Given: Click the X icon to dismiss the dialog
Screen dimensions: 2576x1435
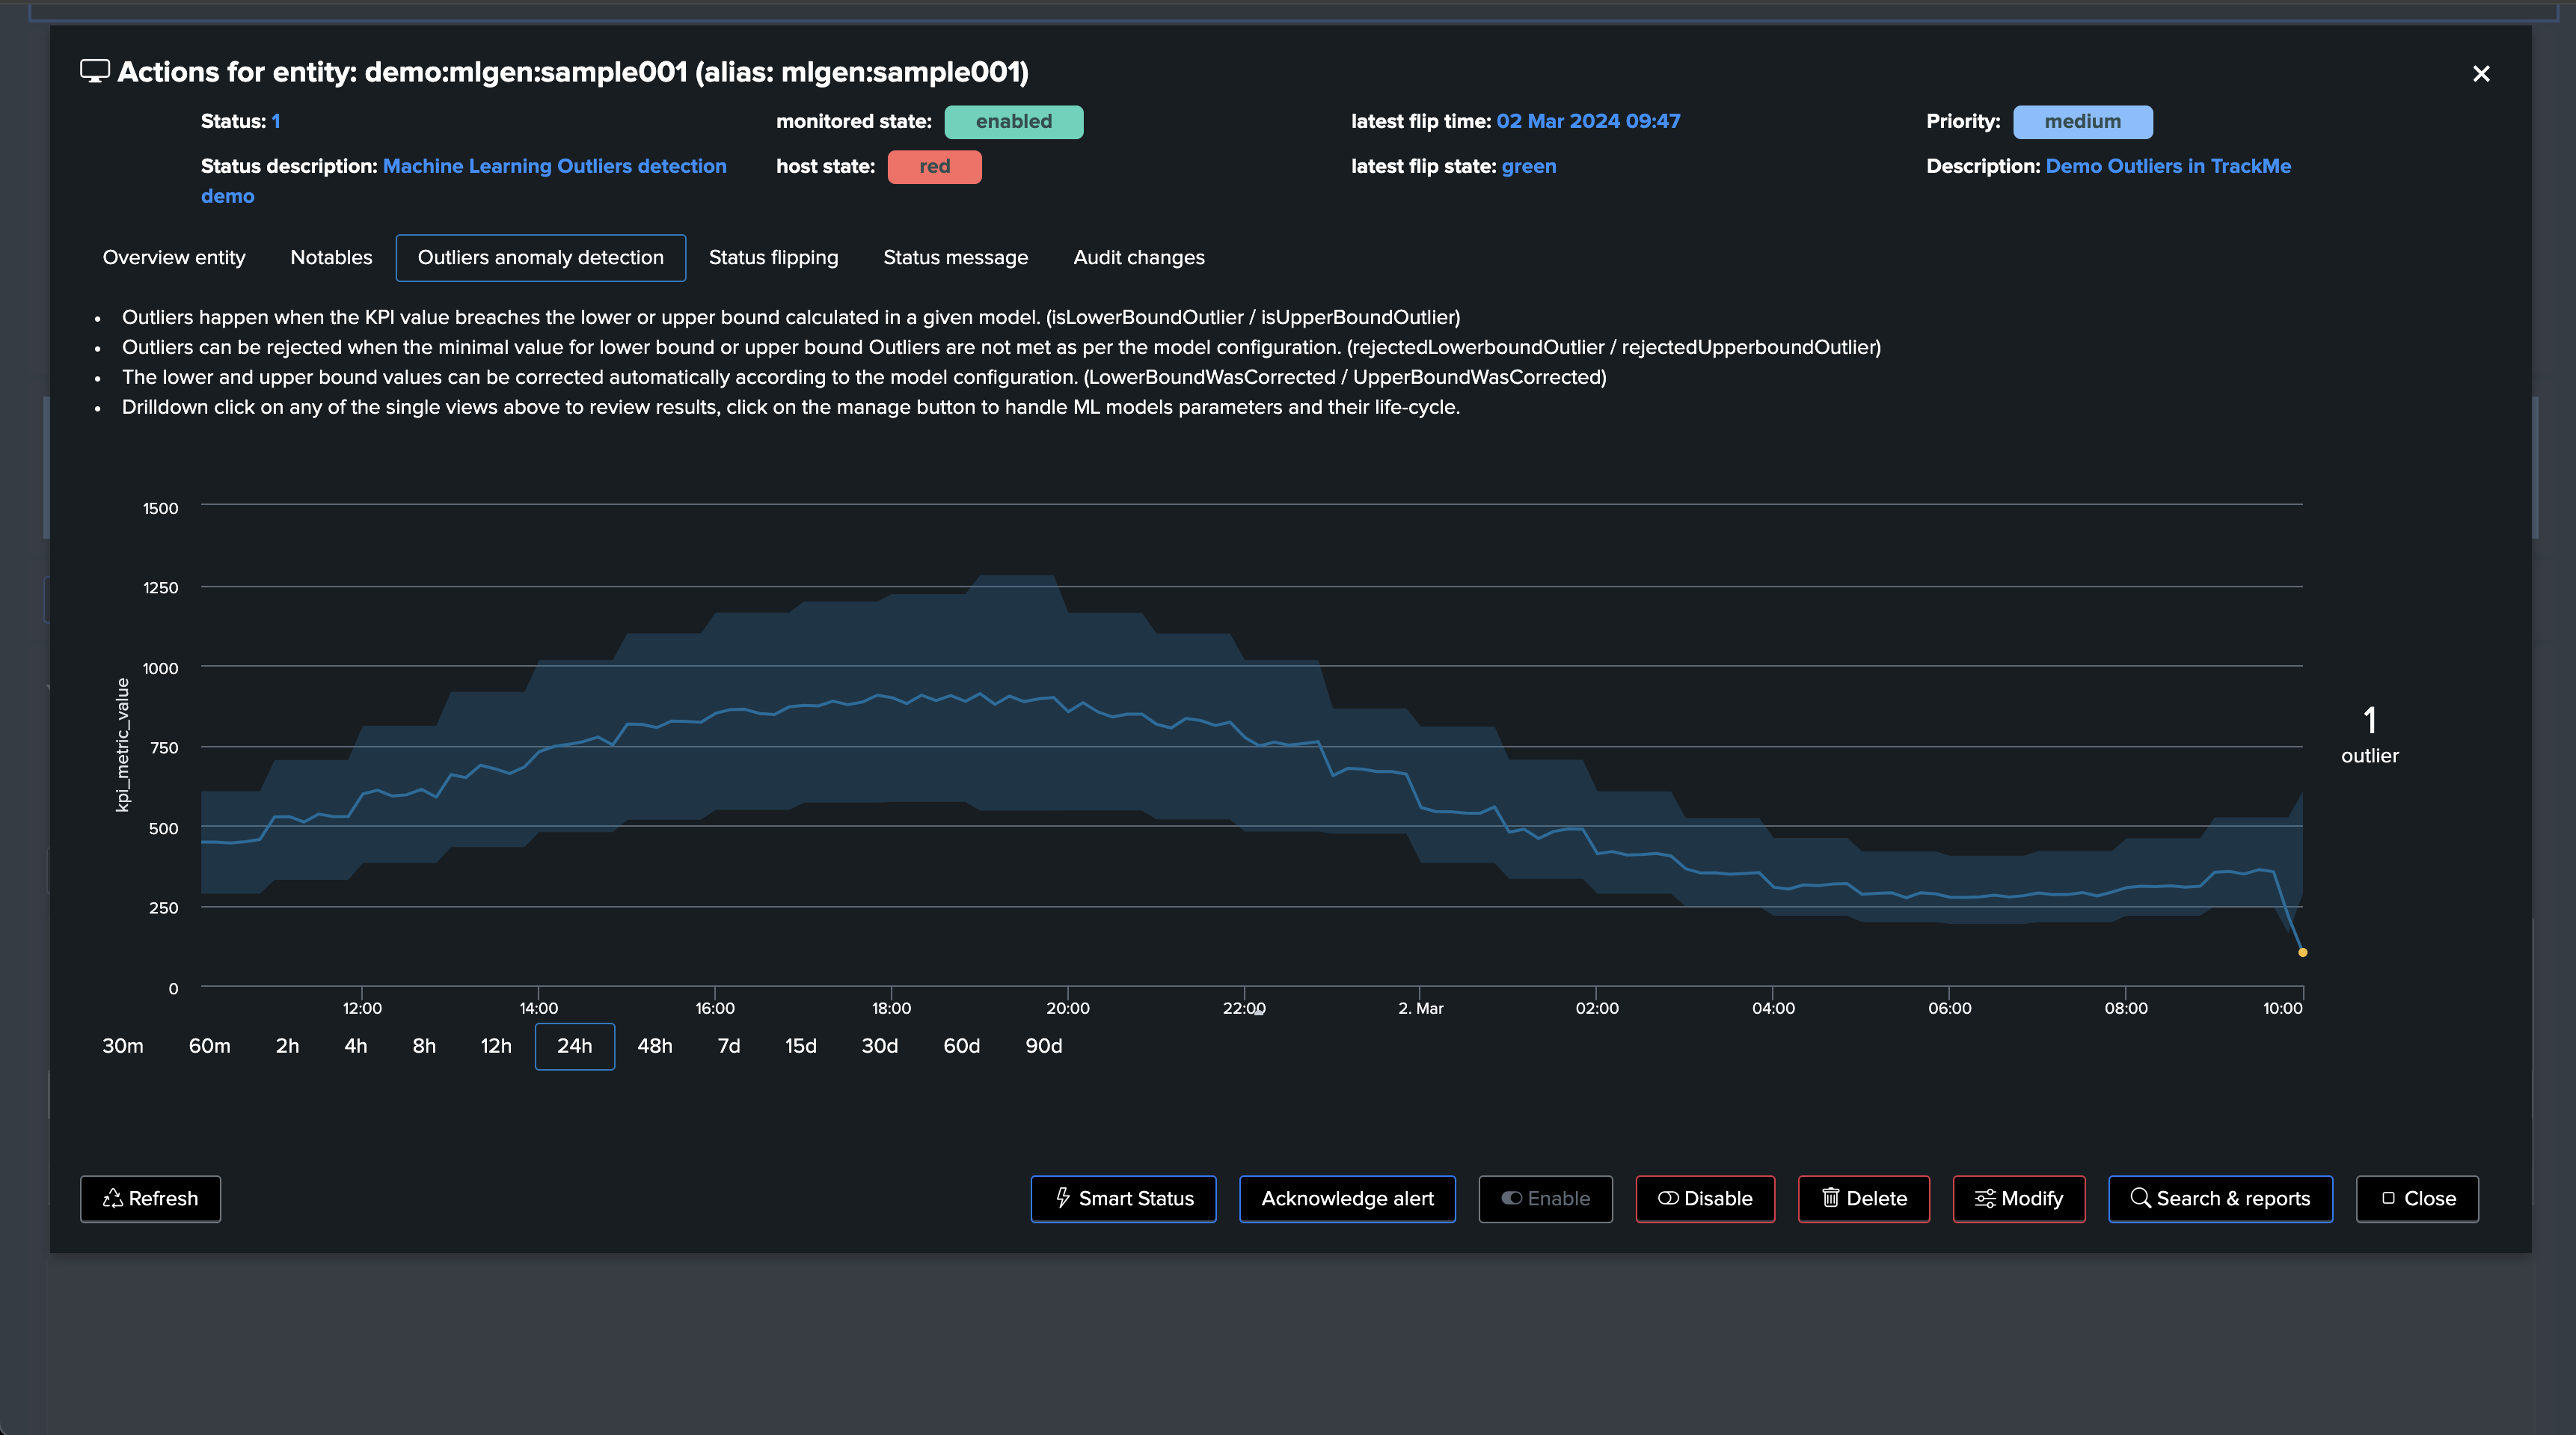Looking at the screenshot, I should tap(2480, 74).
